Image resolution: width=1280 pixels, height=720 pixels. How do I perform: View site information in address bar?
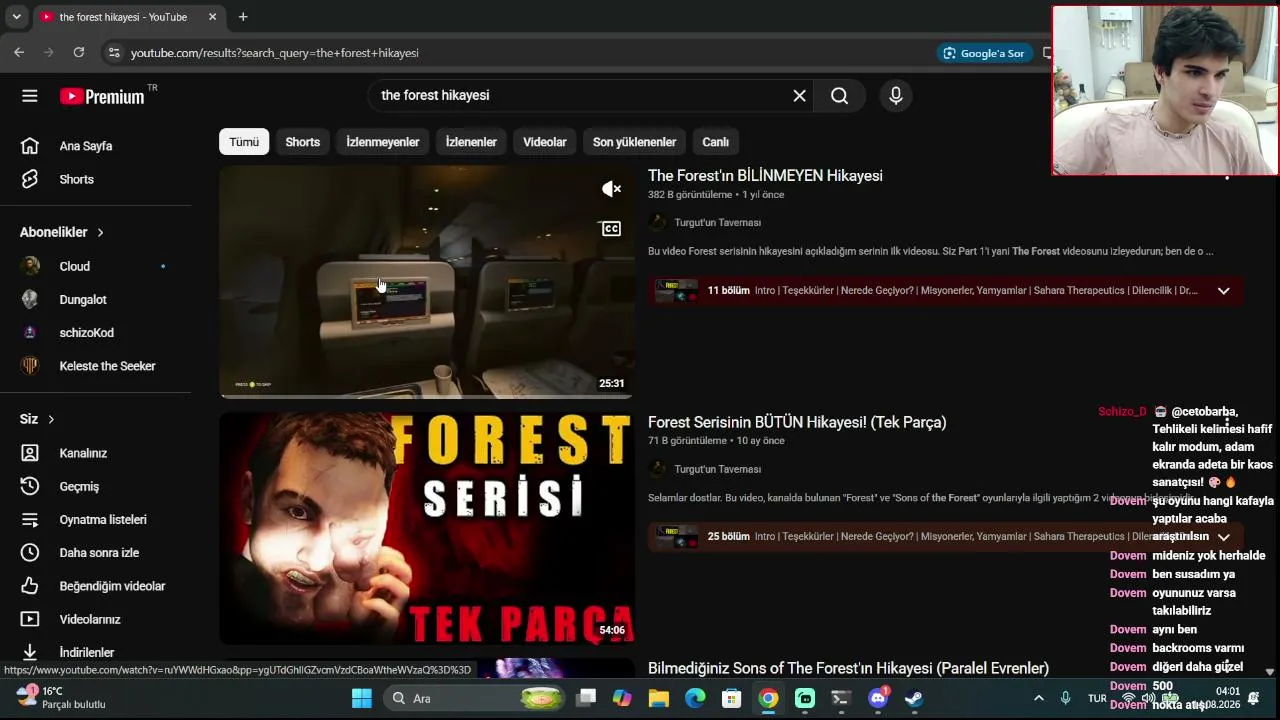click(x=114, y=53)
